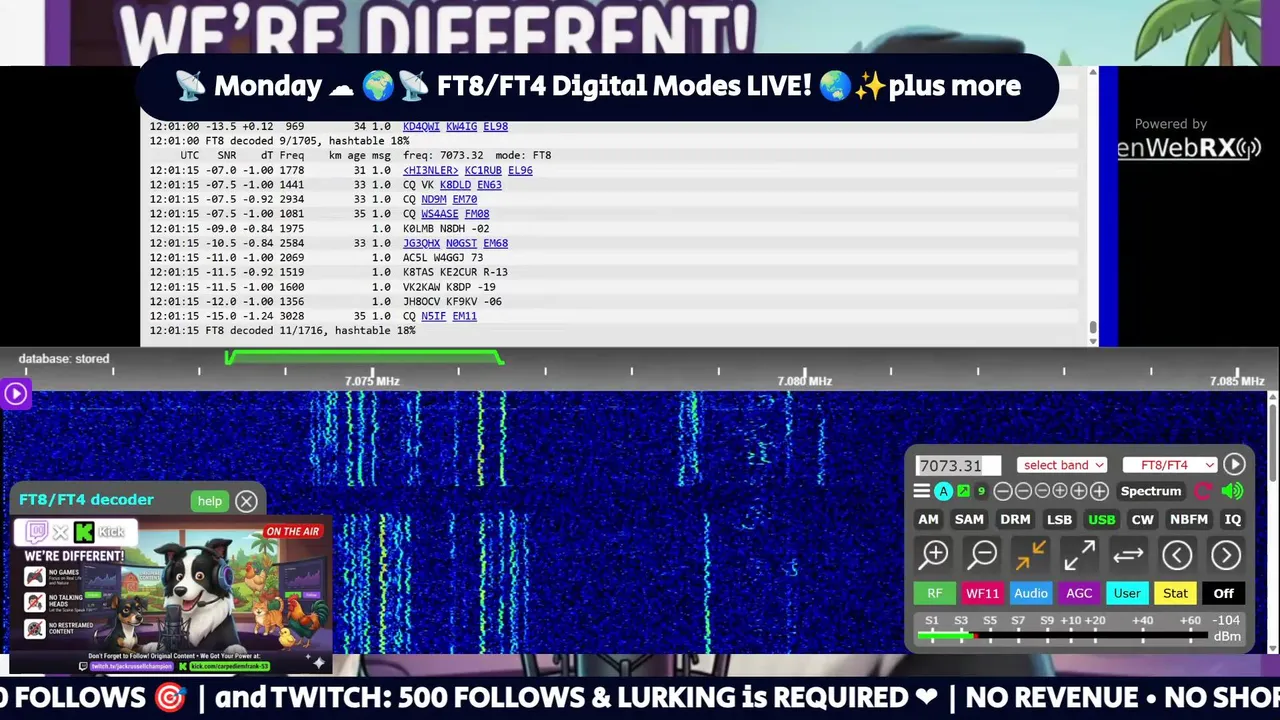Close the FT8/FT4 decoder panel

(x=247, y=501)
